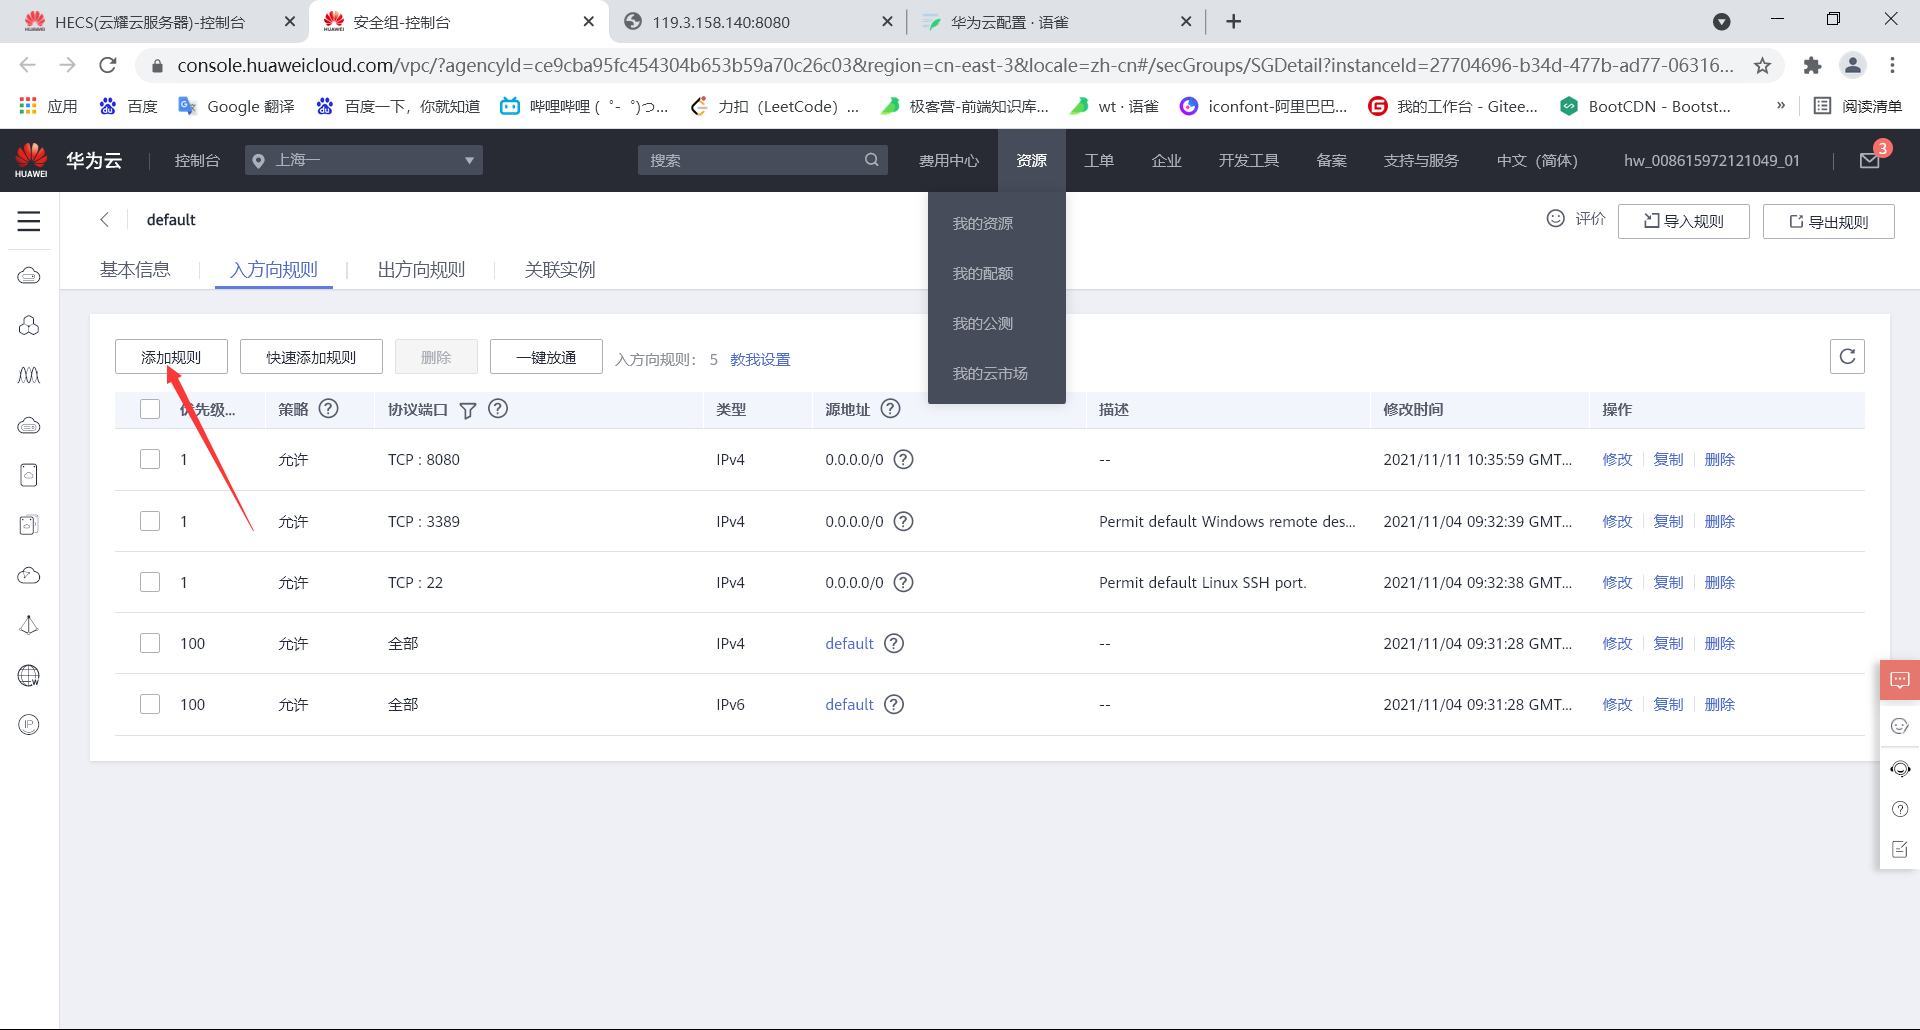Switch to the 关联实例 tab

pos(560,269)
